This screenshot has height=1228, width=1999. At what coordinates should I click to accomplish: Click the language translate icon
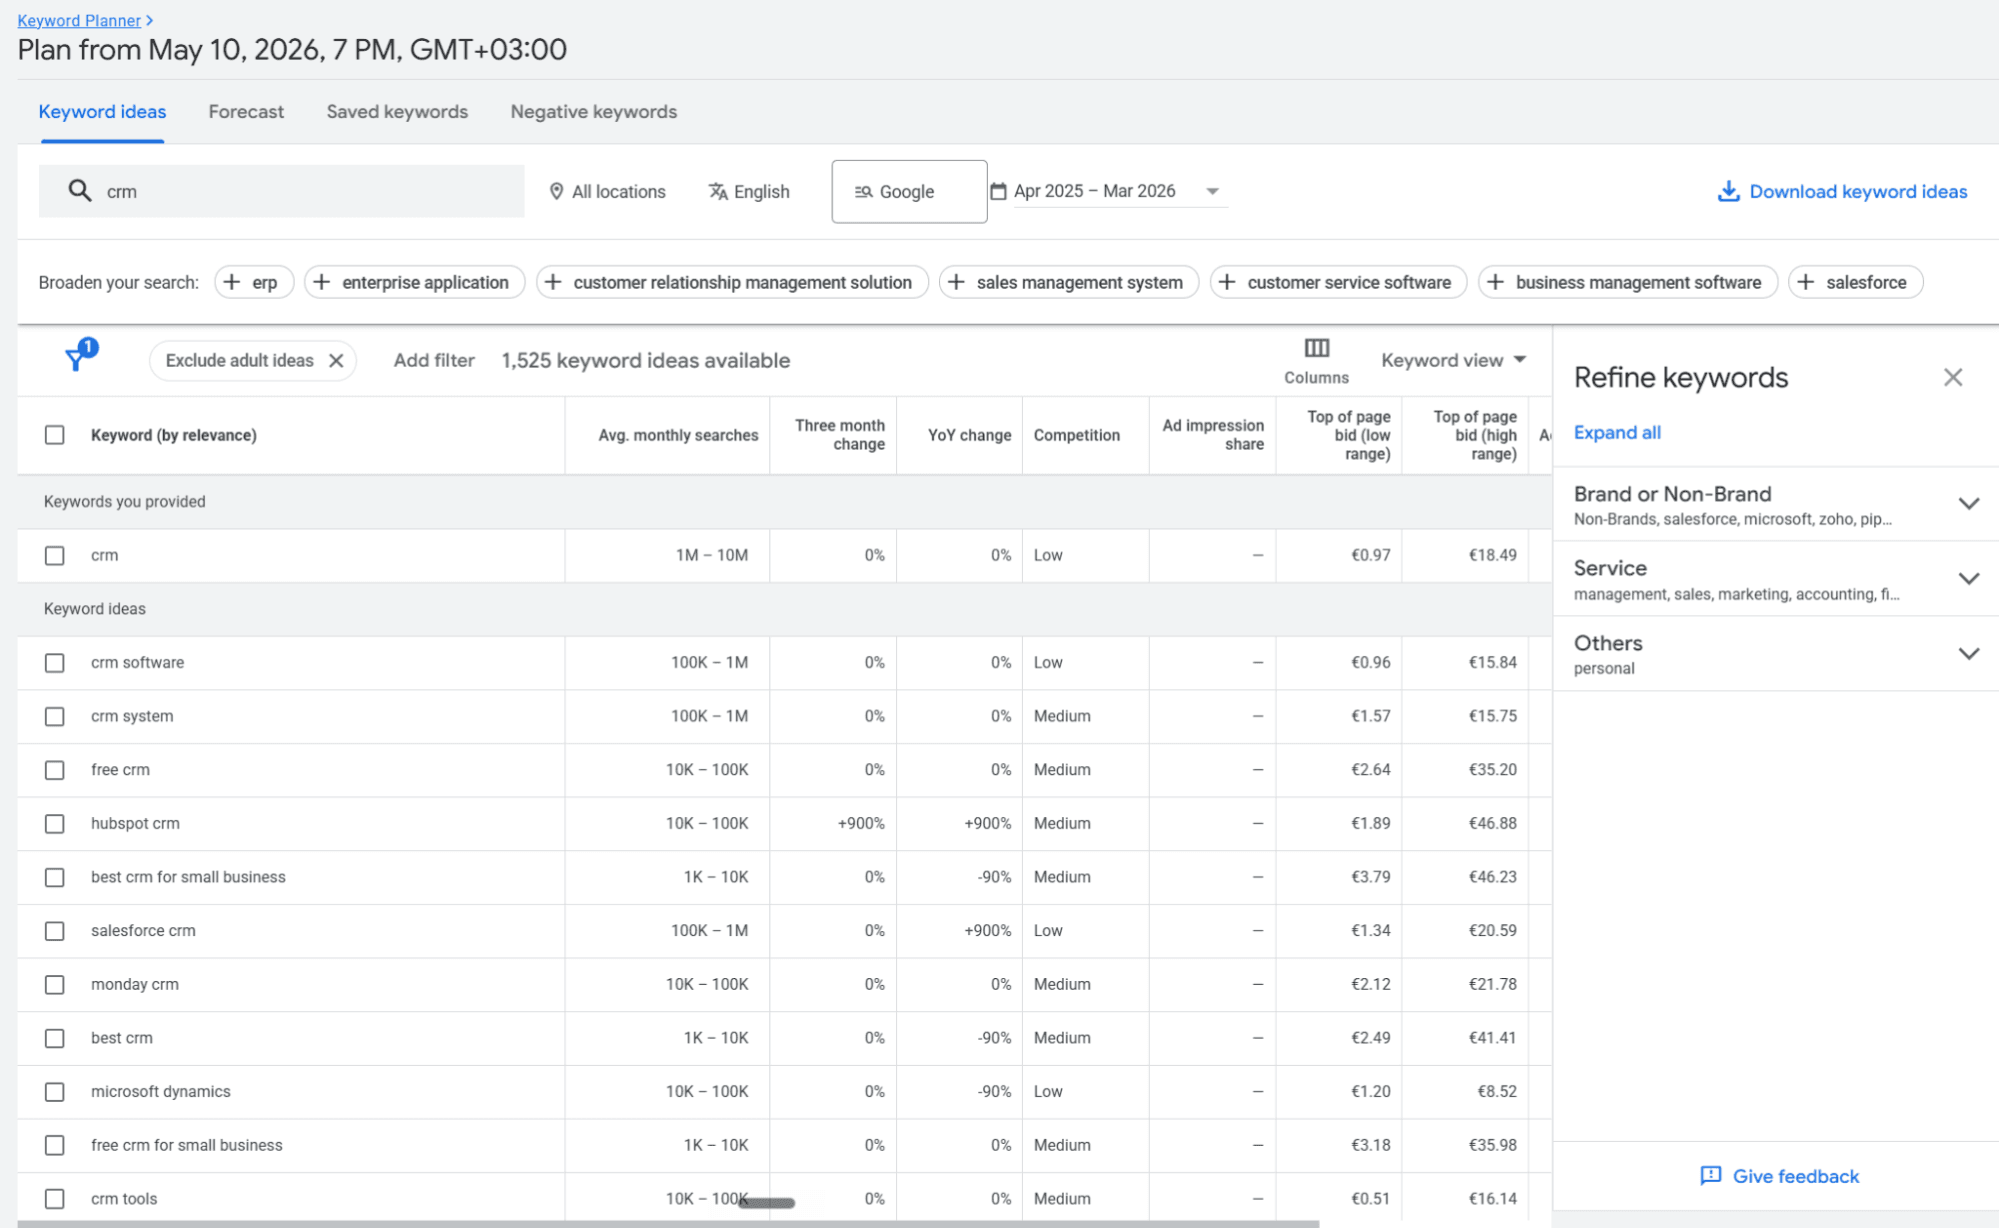coord(718,191)
